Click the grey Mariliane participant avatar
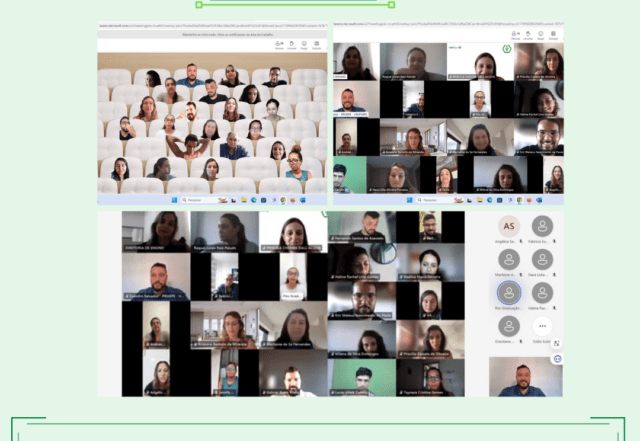Image resolution: width=640 pixels, height=441 pixels. [510, 260]
